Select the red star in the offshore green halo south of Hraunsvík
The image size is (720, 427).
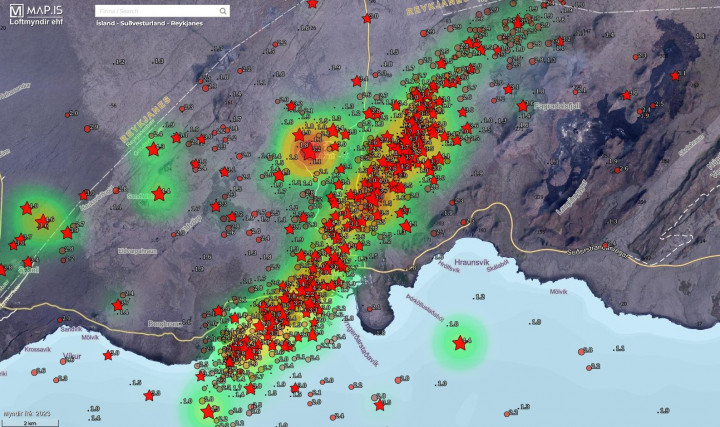tap(460, 343)
